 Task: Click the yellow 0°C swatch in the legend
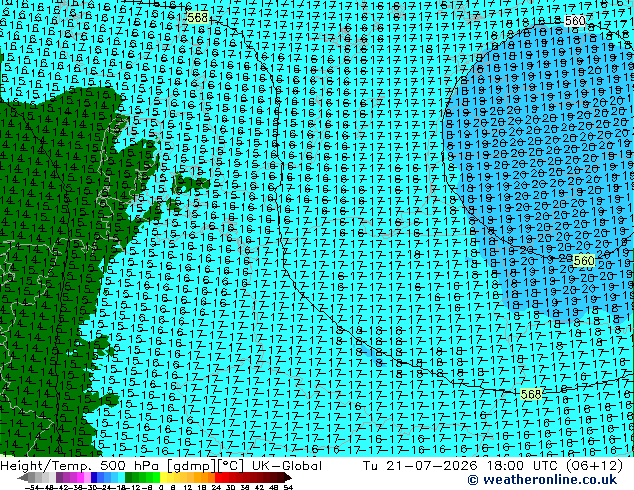point(163,478)
